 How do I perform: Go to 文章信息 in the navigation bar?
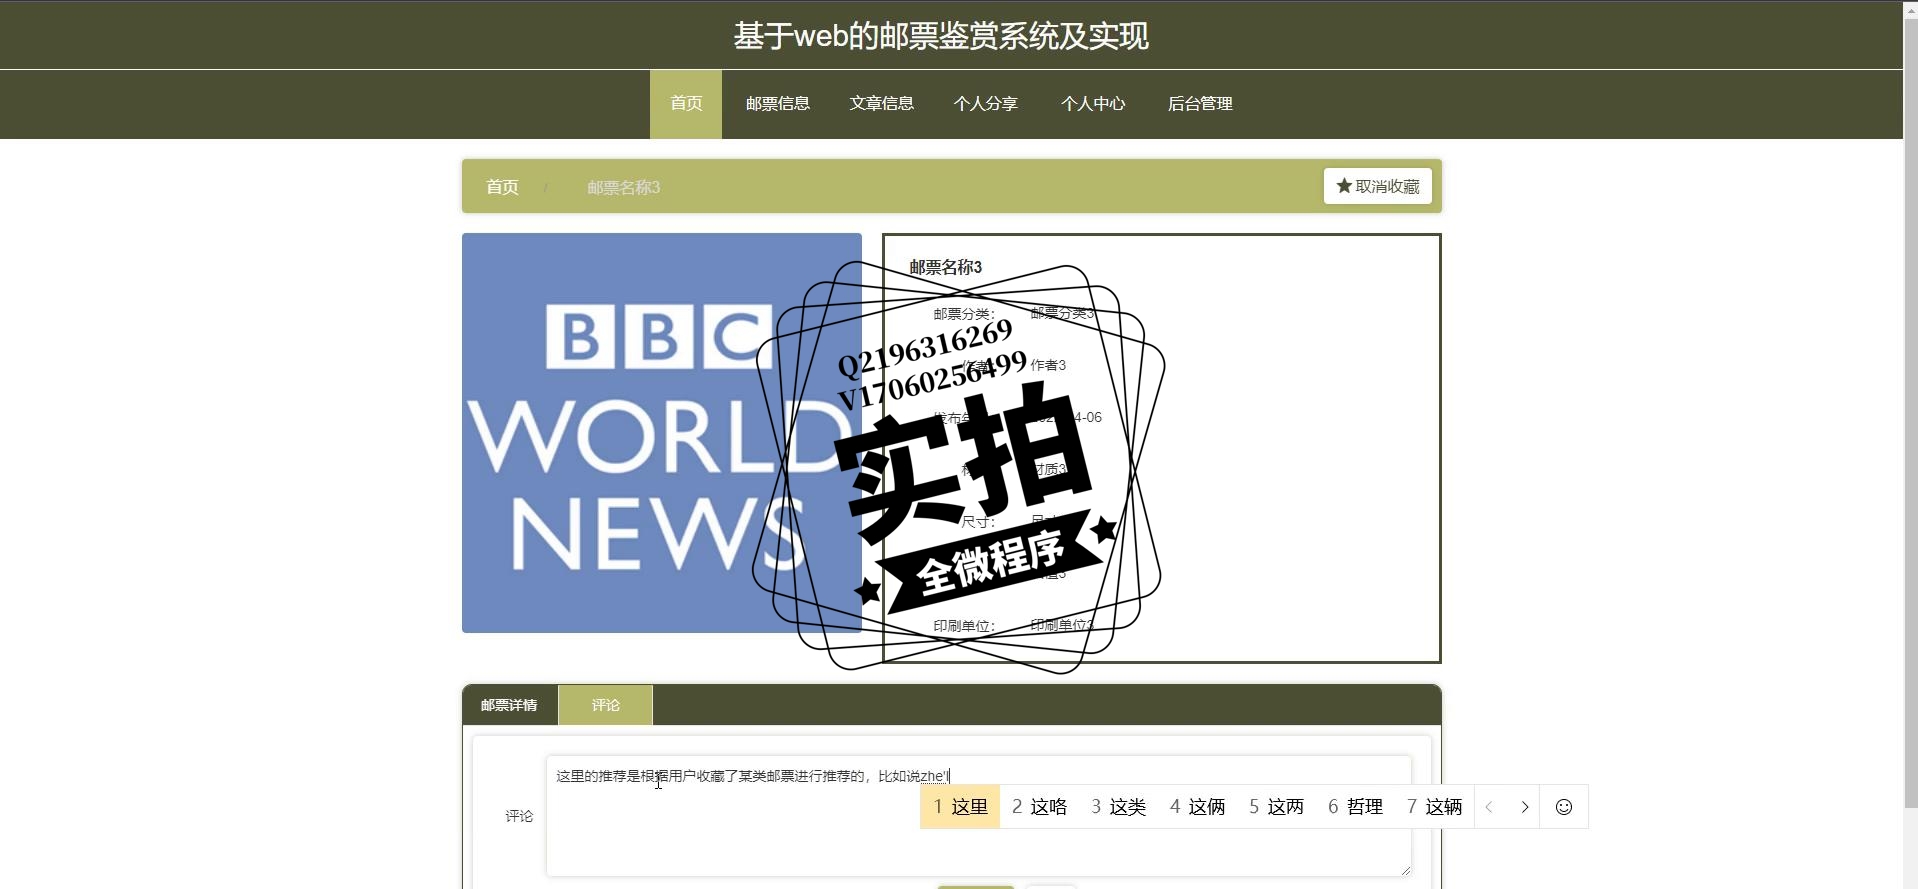coord(881,104)
